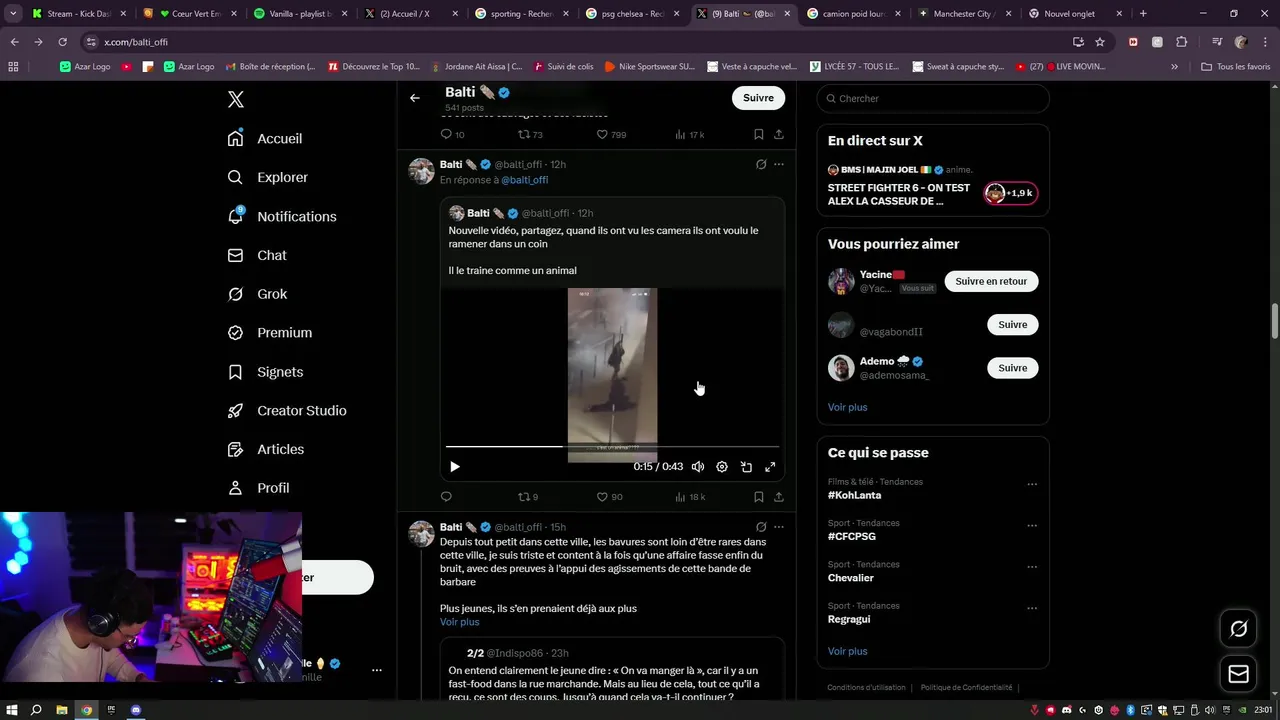This screenshot has height=720, width=1280.
Task: Open more options for Chevalier trend
Action: click(x=1032, y=567)
